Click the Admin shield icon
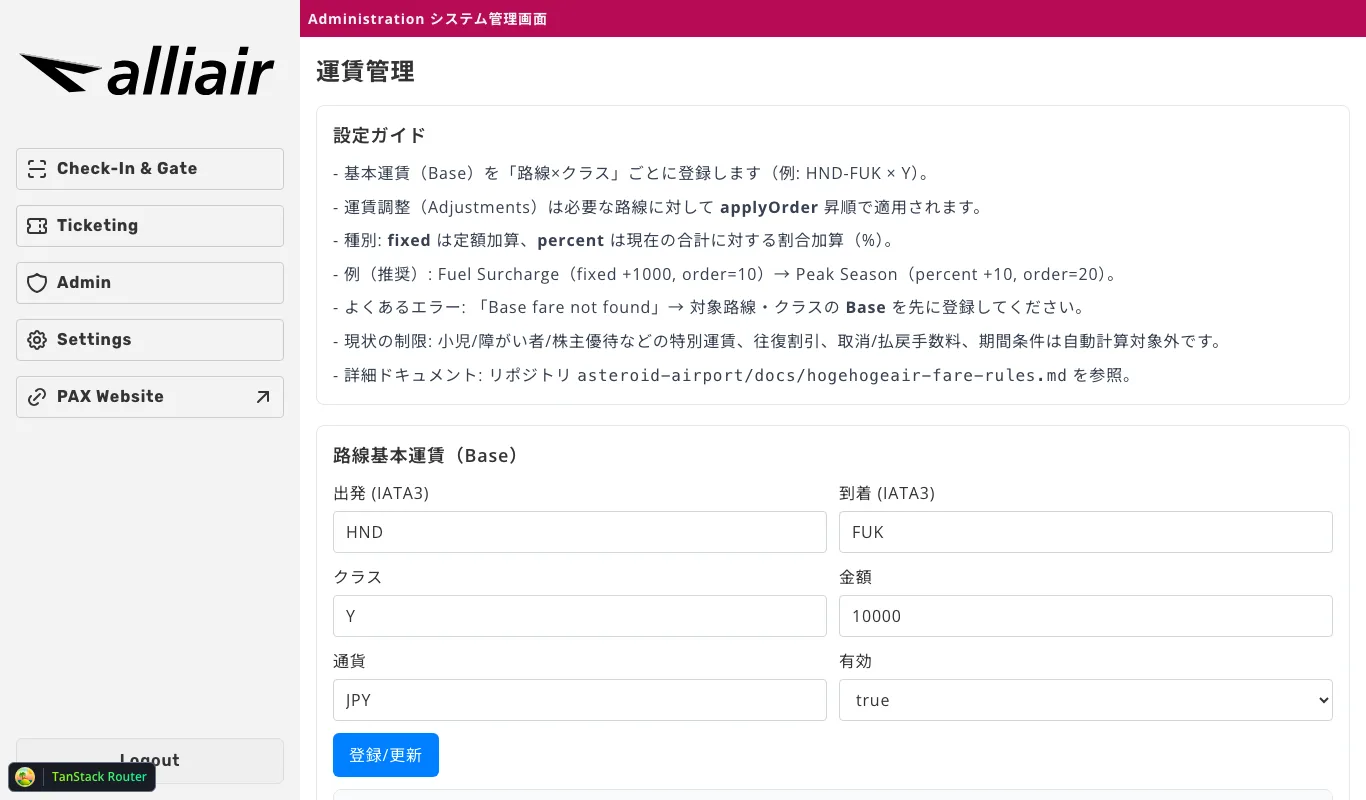 [37, 282]
